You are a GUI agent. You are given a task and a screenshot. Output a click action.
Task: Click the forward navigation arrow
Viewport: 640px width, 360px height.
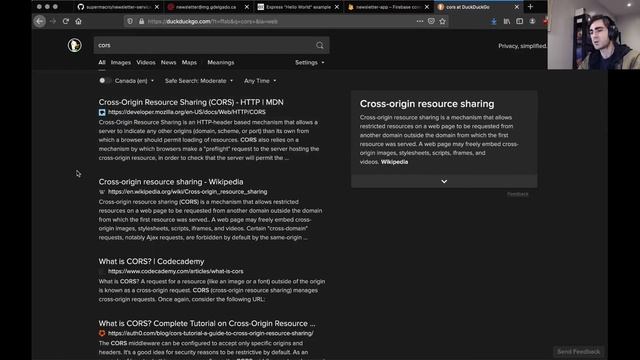pos(53,21)
